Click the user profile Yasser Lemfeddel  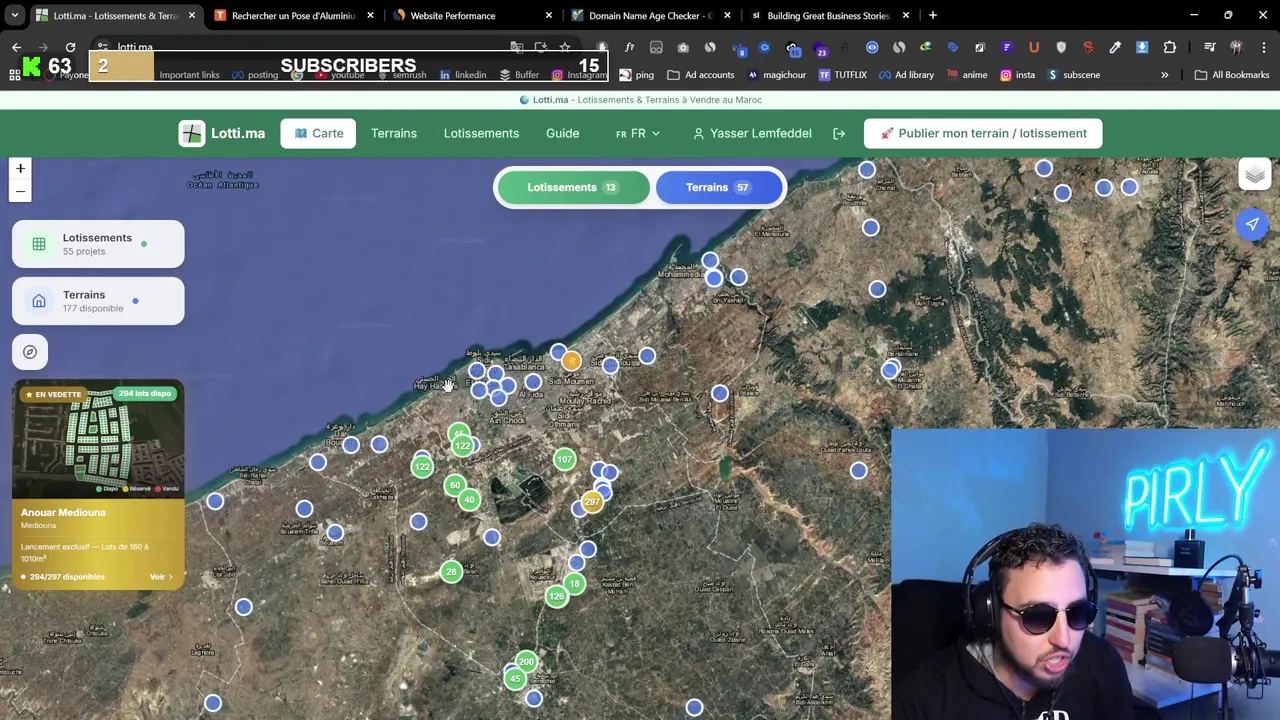[x=752, y=133]
